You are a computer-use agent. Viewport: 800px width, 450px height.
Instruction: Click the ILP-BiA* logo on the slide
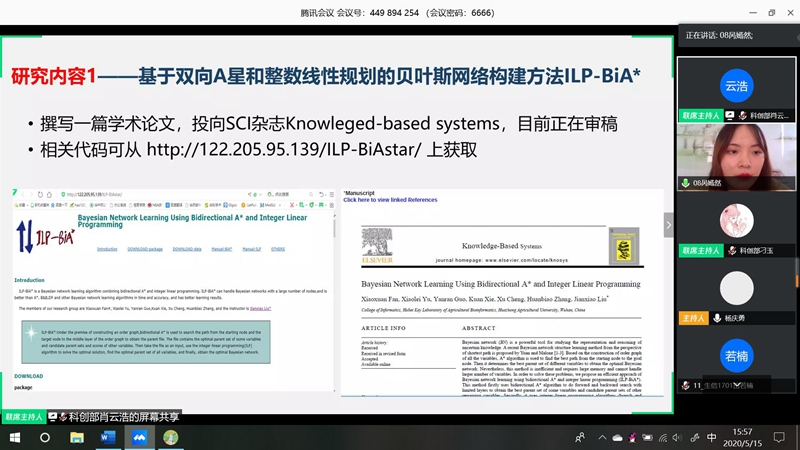[45, 237]
